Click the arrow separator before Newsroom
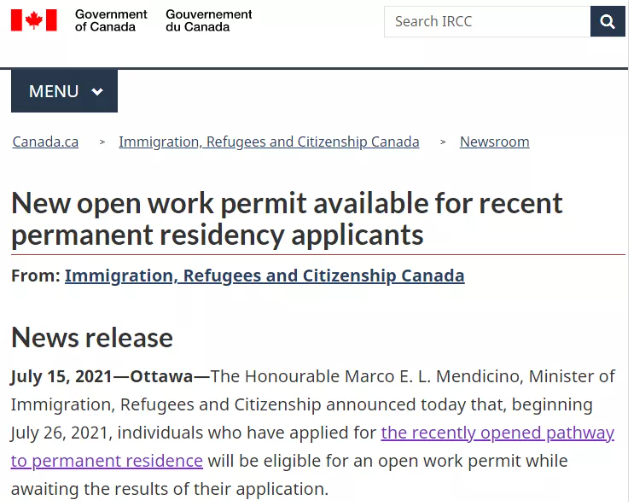 [443, 143]
